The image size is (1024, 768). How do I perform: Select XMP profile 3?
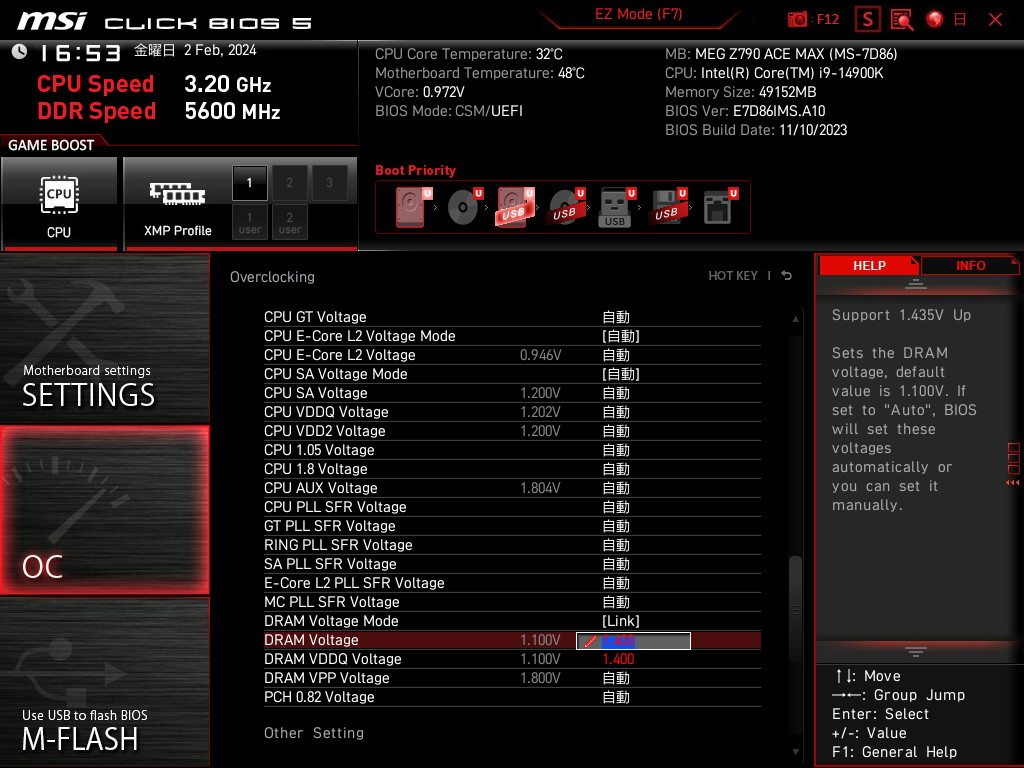pos(329,183)
